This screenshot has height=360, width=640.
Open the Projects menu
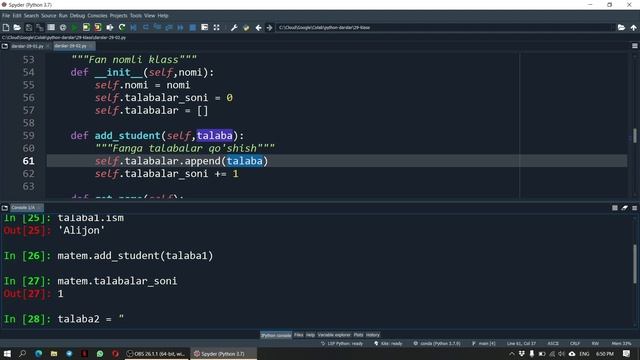coord(118,16)
